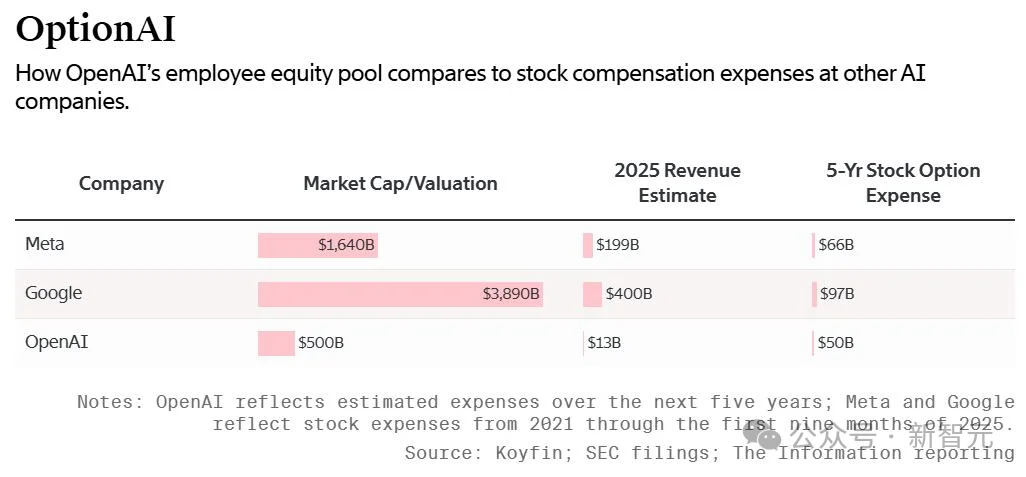Click the 2025 Revenue Estimate header
Screen dimensions: 1026x477
pos(677,183)
